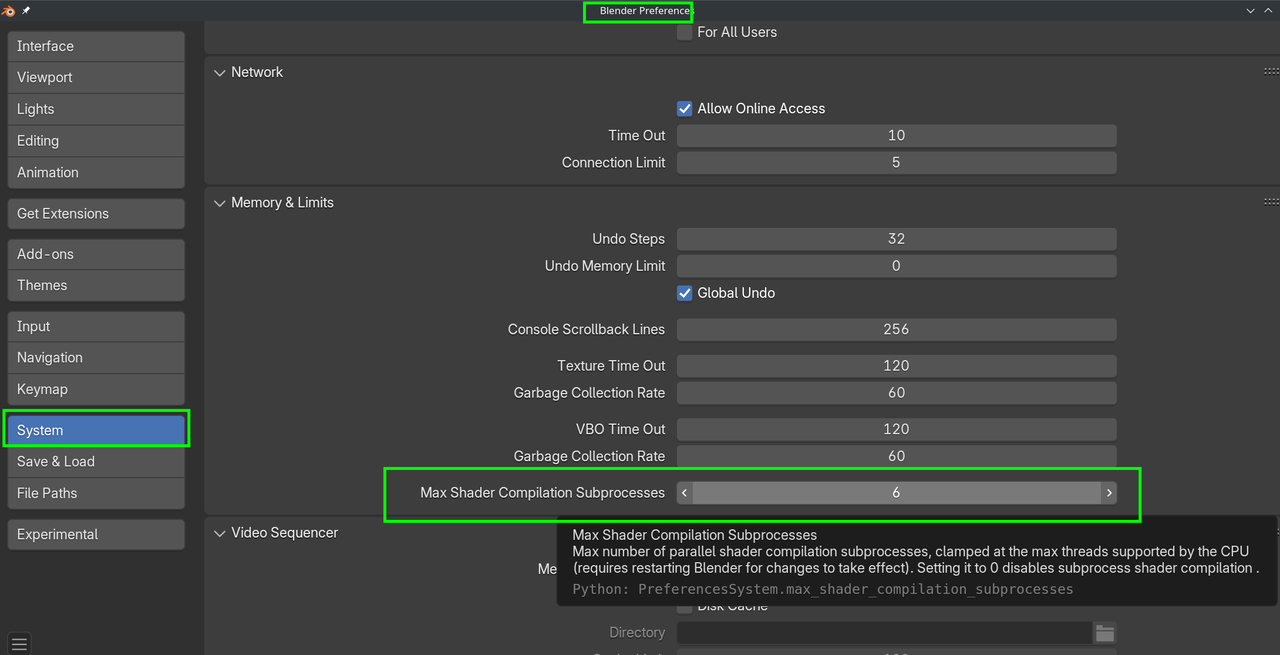Toggle the For All Users checkbox
Image resolution: width=1280 pixels, height=655 pixels.
click(x=685, y=32)
